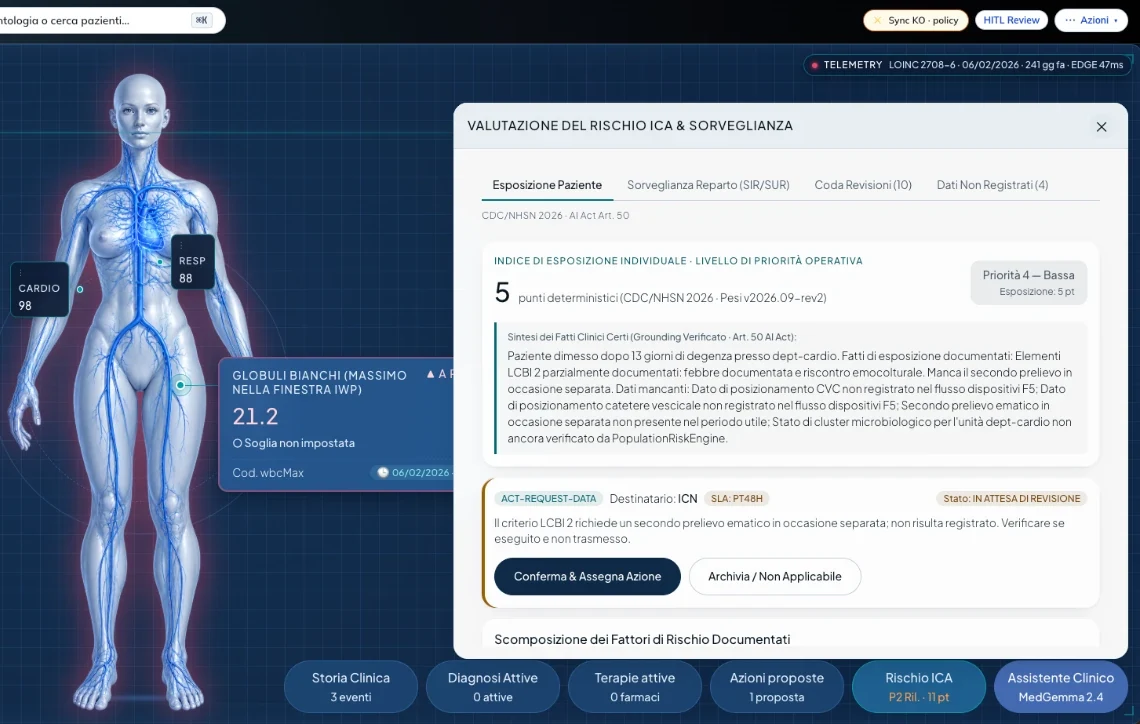The image size is (1140, 724).
Task: Open the CARDIO 98 vitals card
Action: coord(40,289)
